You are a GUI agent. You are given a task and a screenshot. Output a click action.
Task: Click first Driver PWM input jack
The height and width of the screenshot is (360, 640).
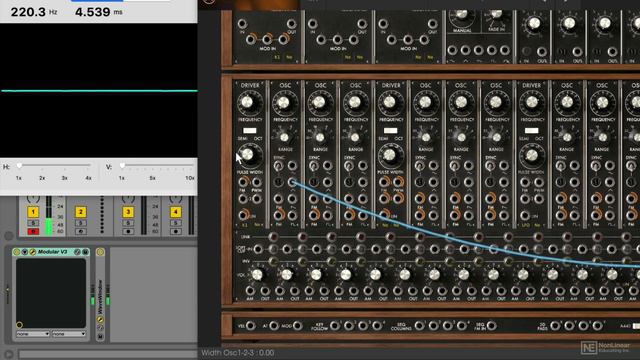pos(257,182)
